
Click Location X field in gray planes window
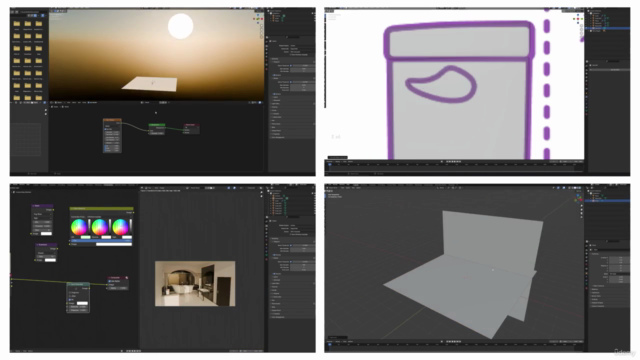tap(619, 258)
